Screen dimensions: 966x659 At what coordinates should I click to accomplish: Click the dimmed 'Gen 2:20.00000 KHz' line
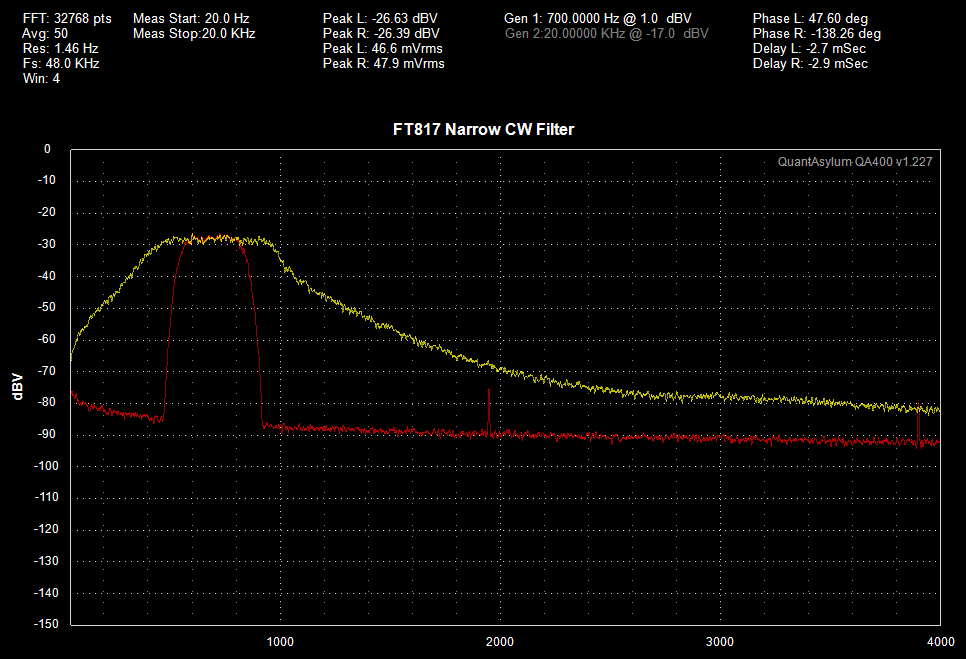[606, 33]
